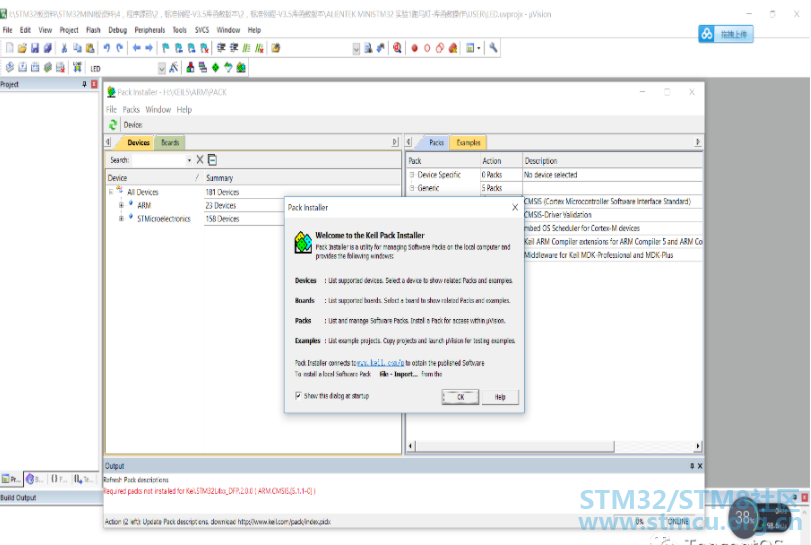Open Options for Target icon
This screenshot has height=545, width=811.
point(174,67)
